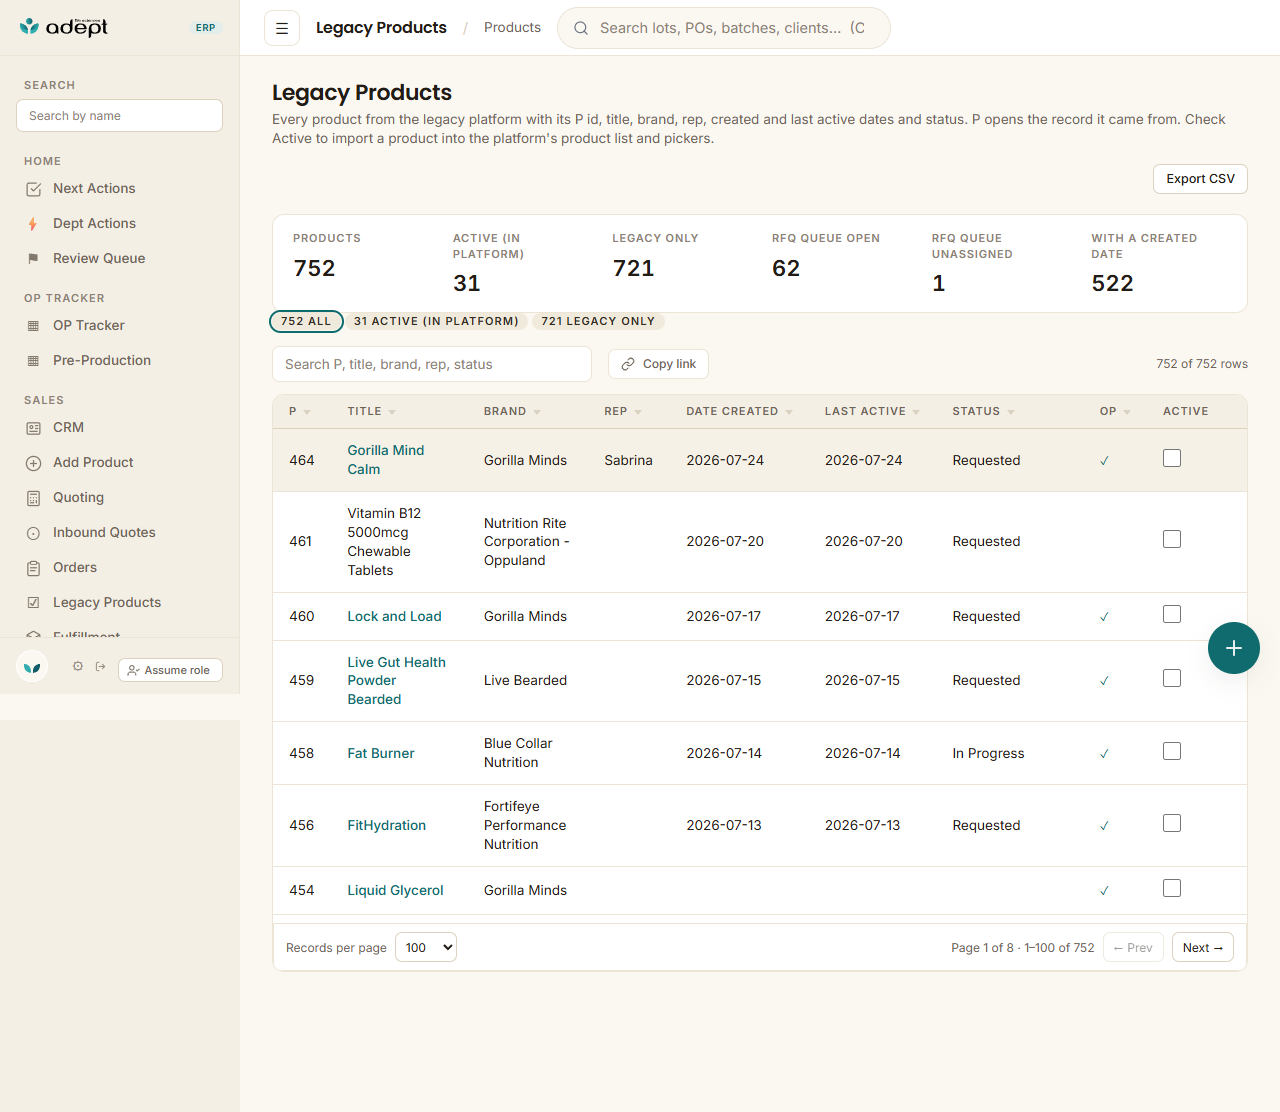Click the leaf avatar at the sidebar bottom
This screenshot has height=1112, width=1280.
point(32,667)
